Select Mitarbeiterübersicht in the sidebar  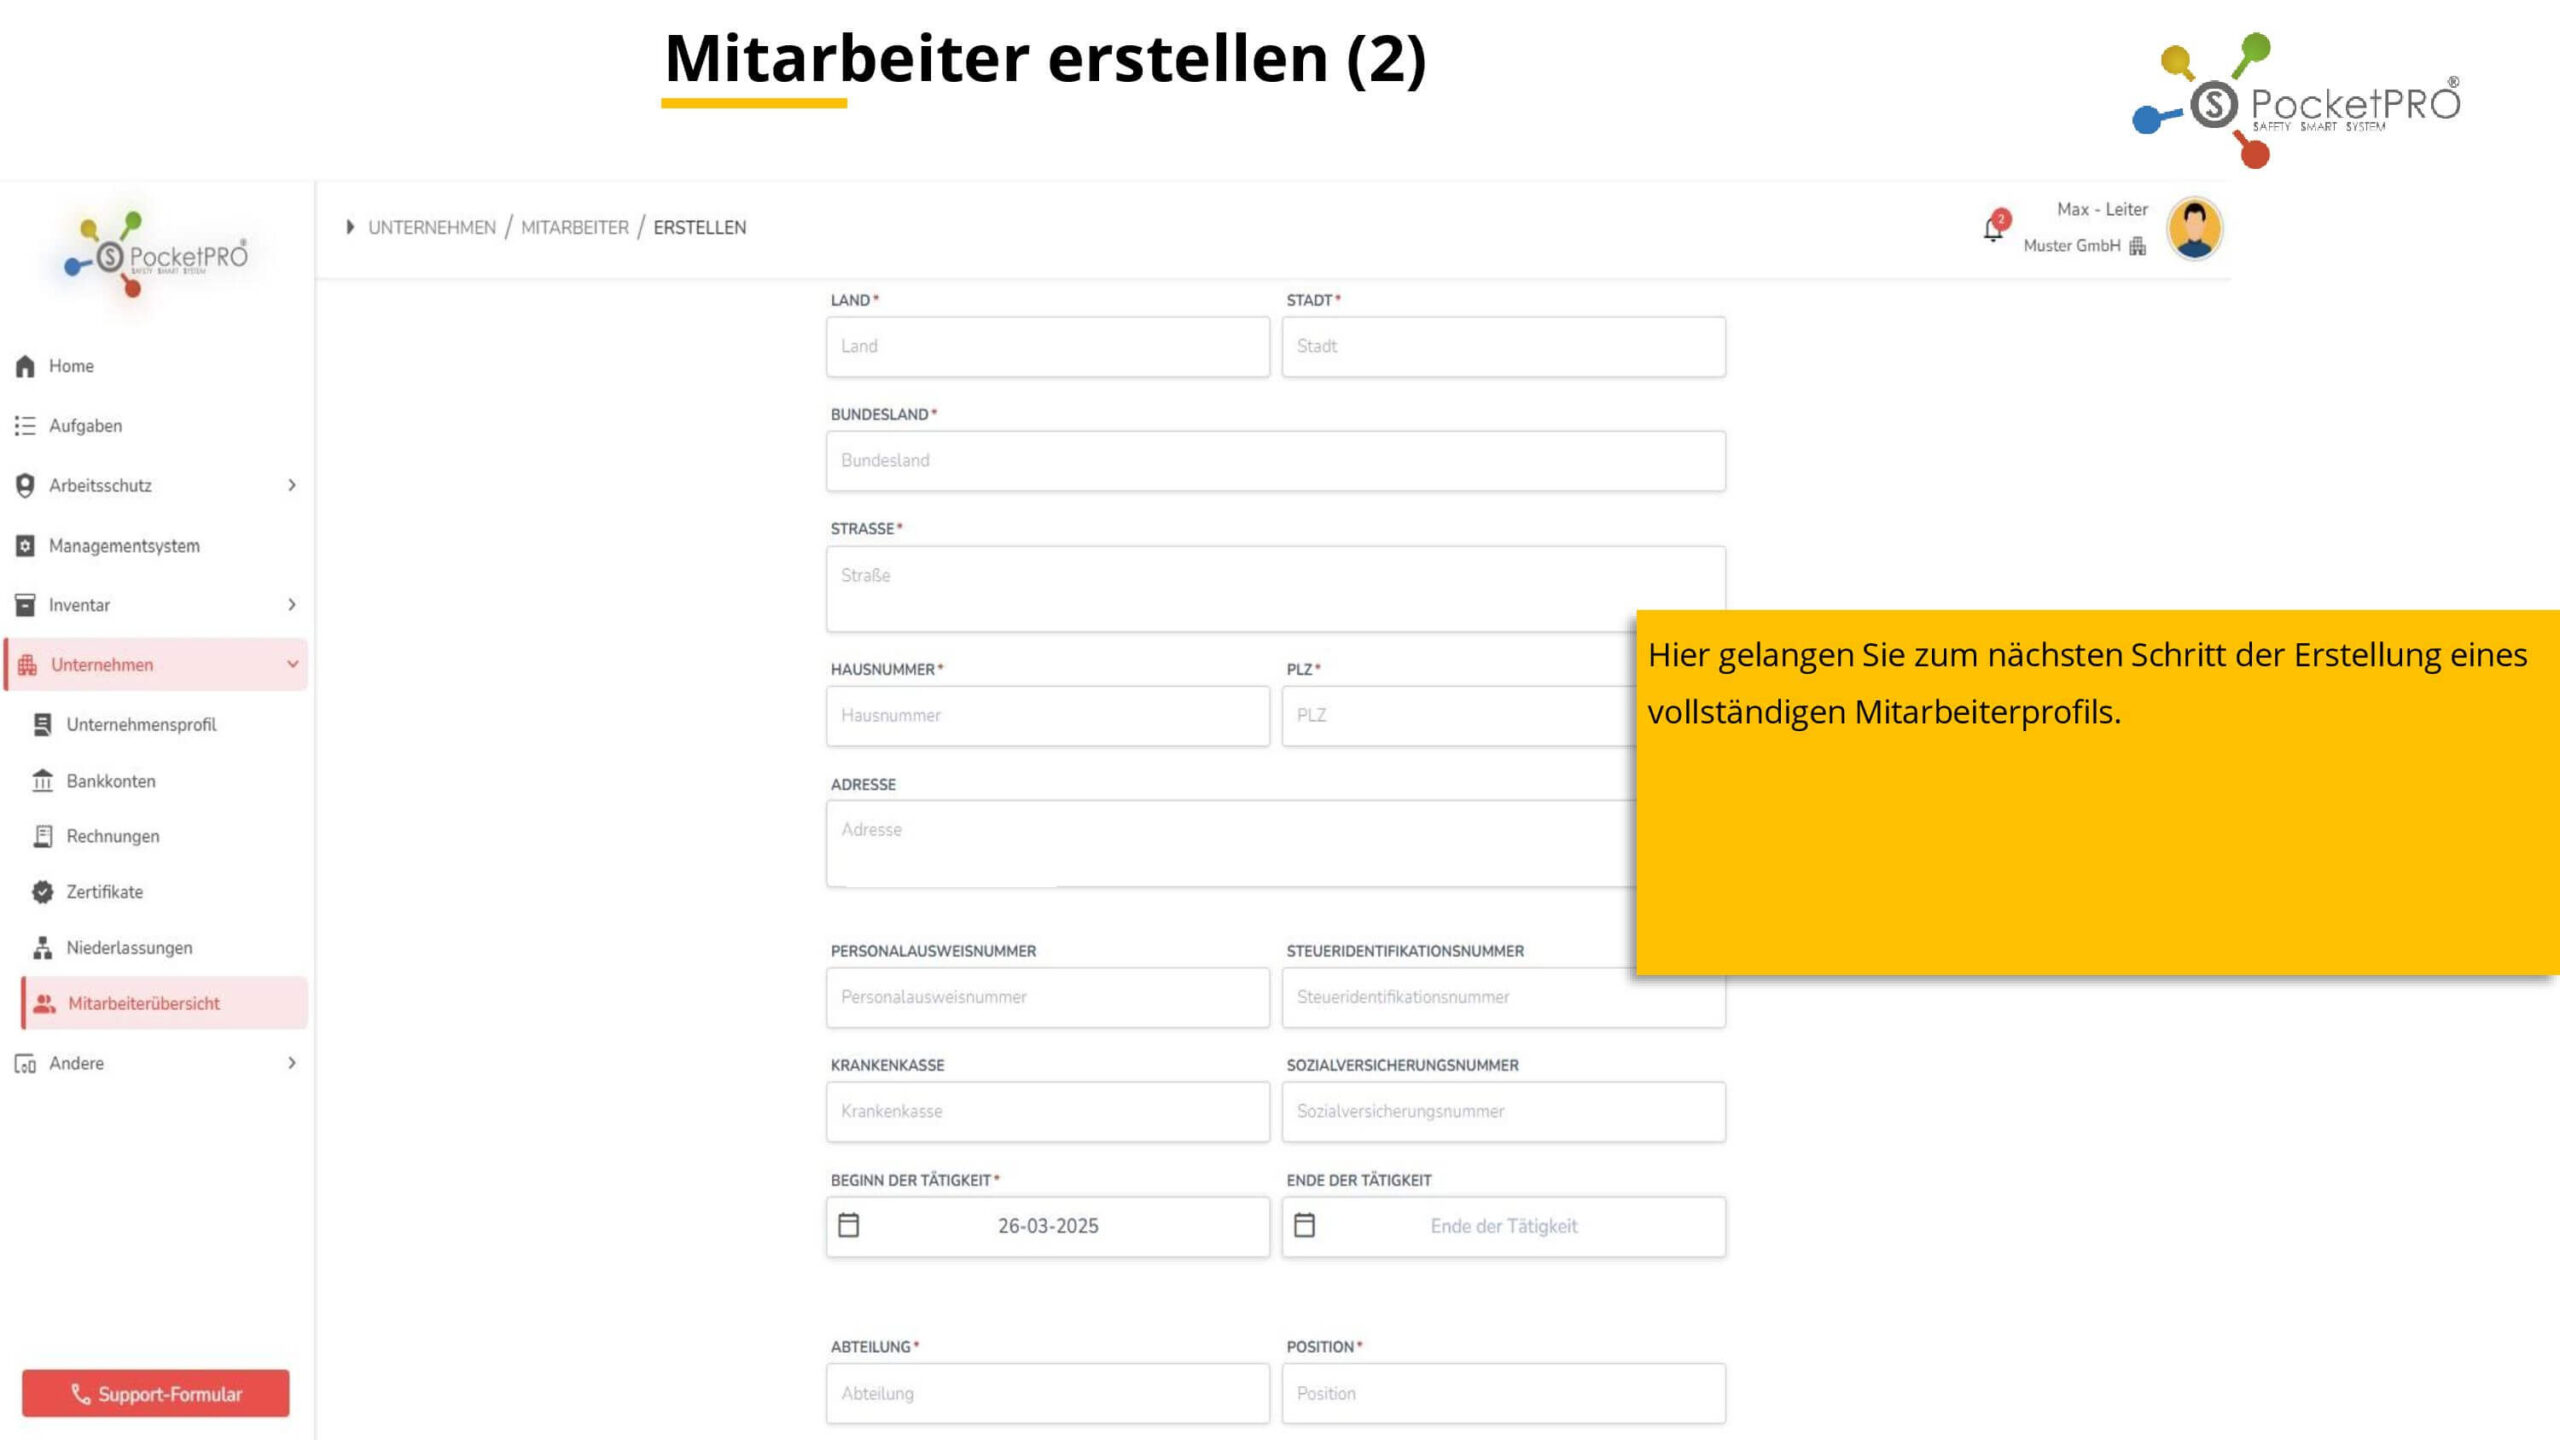pos(164,1003)
